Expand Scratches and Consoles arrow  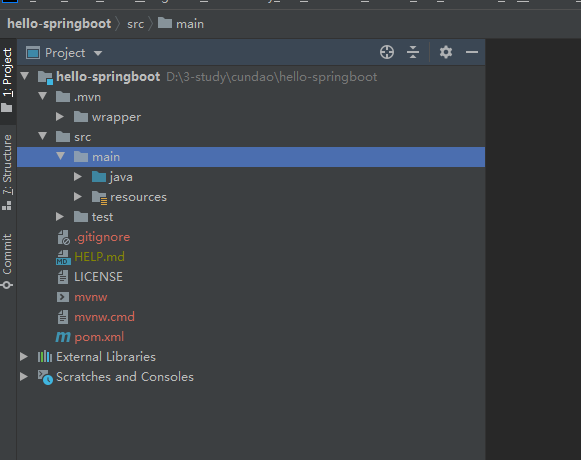(x=24, y=377)
